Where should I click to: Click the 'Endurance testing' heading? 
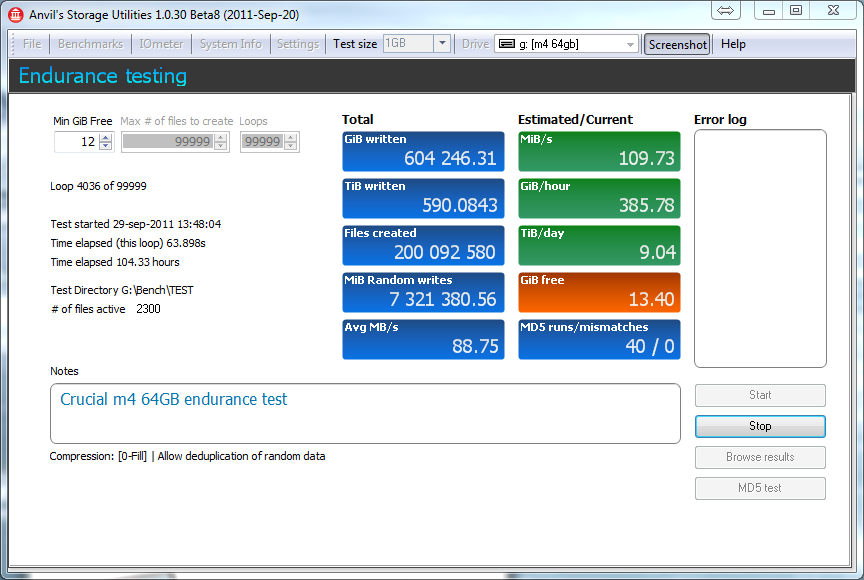click(102, 75)
